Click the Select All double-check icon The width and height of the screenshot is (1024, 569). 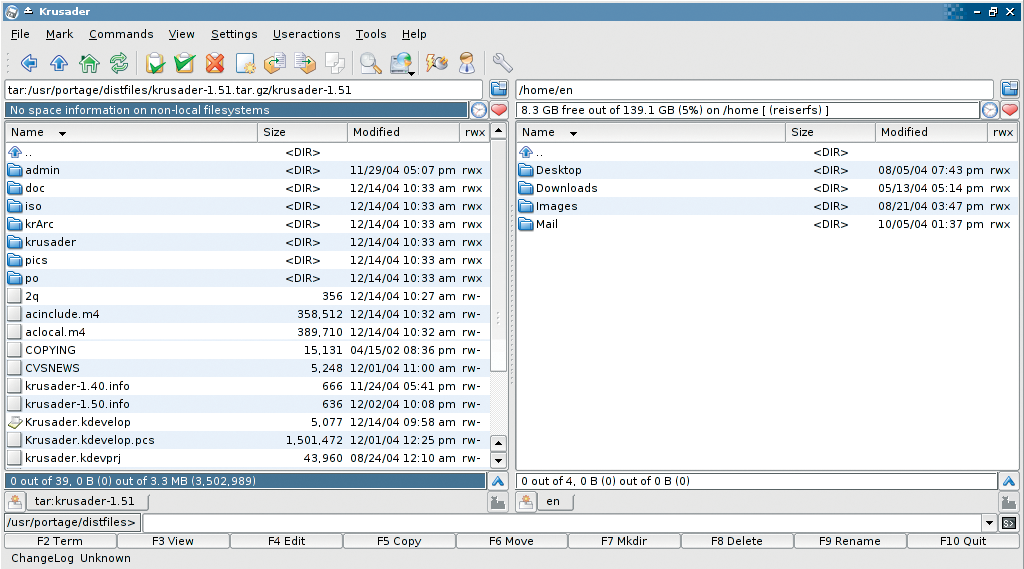pyautogui.click(x=185, y=63)
